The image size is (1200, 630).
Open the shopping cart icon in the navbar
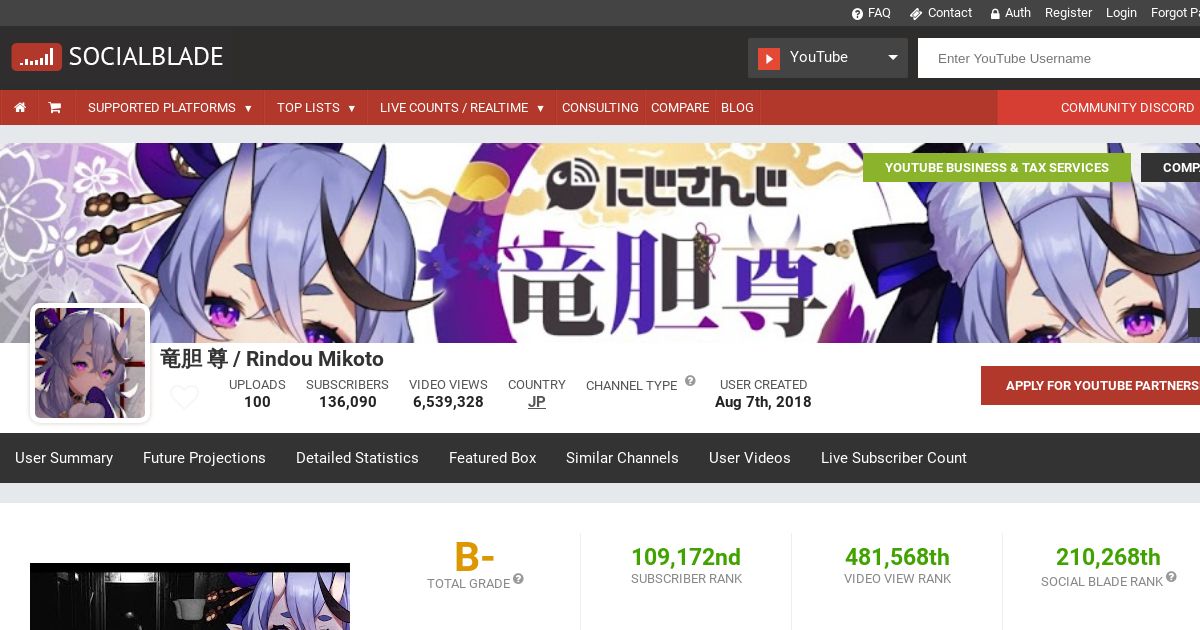pos(55,108)
